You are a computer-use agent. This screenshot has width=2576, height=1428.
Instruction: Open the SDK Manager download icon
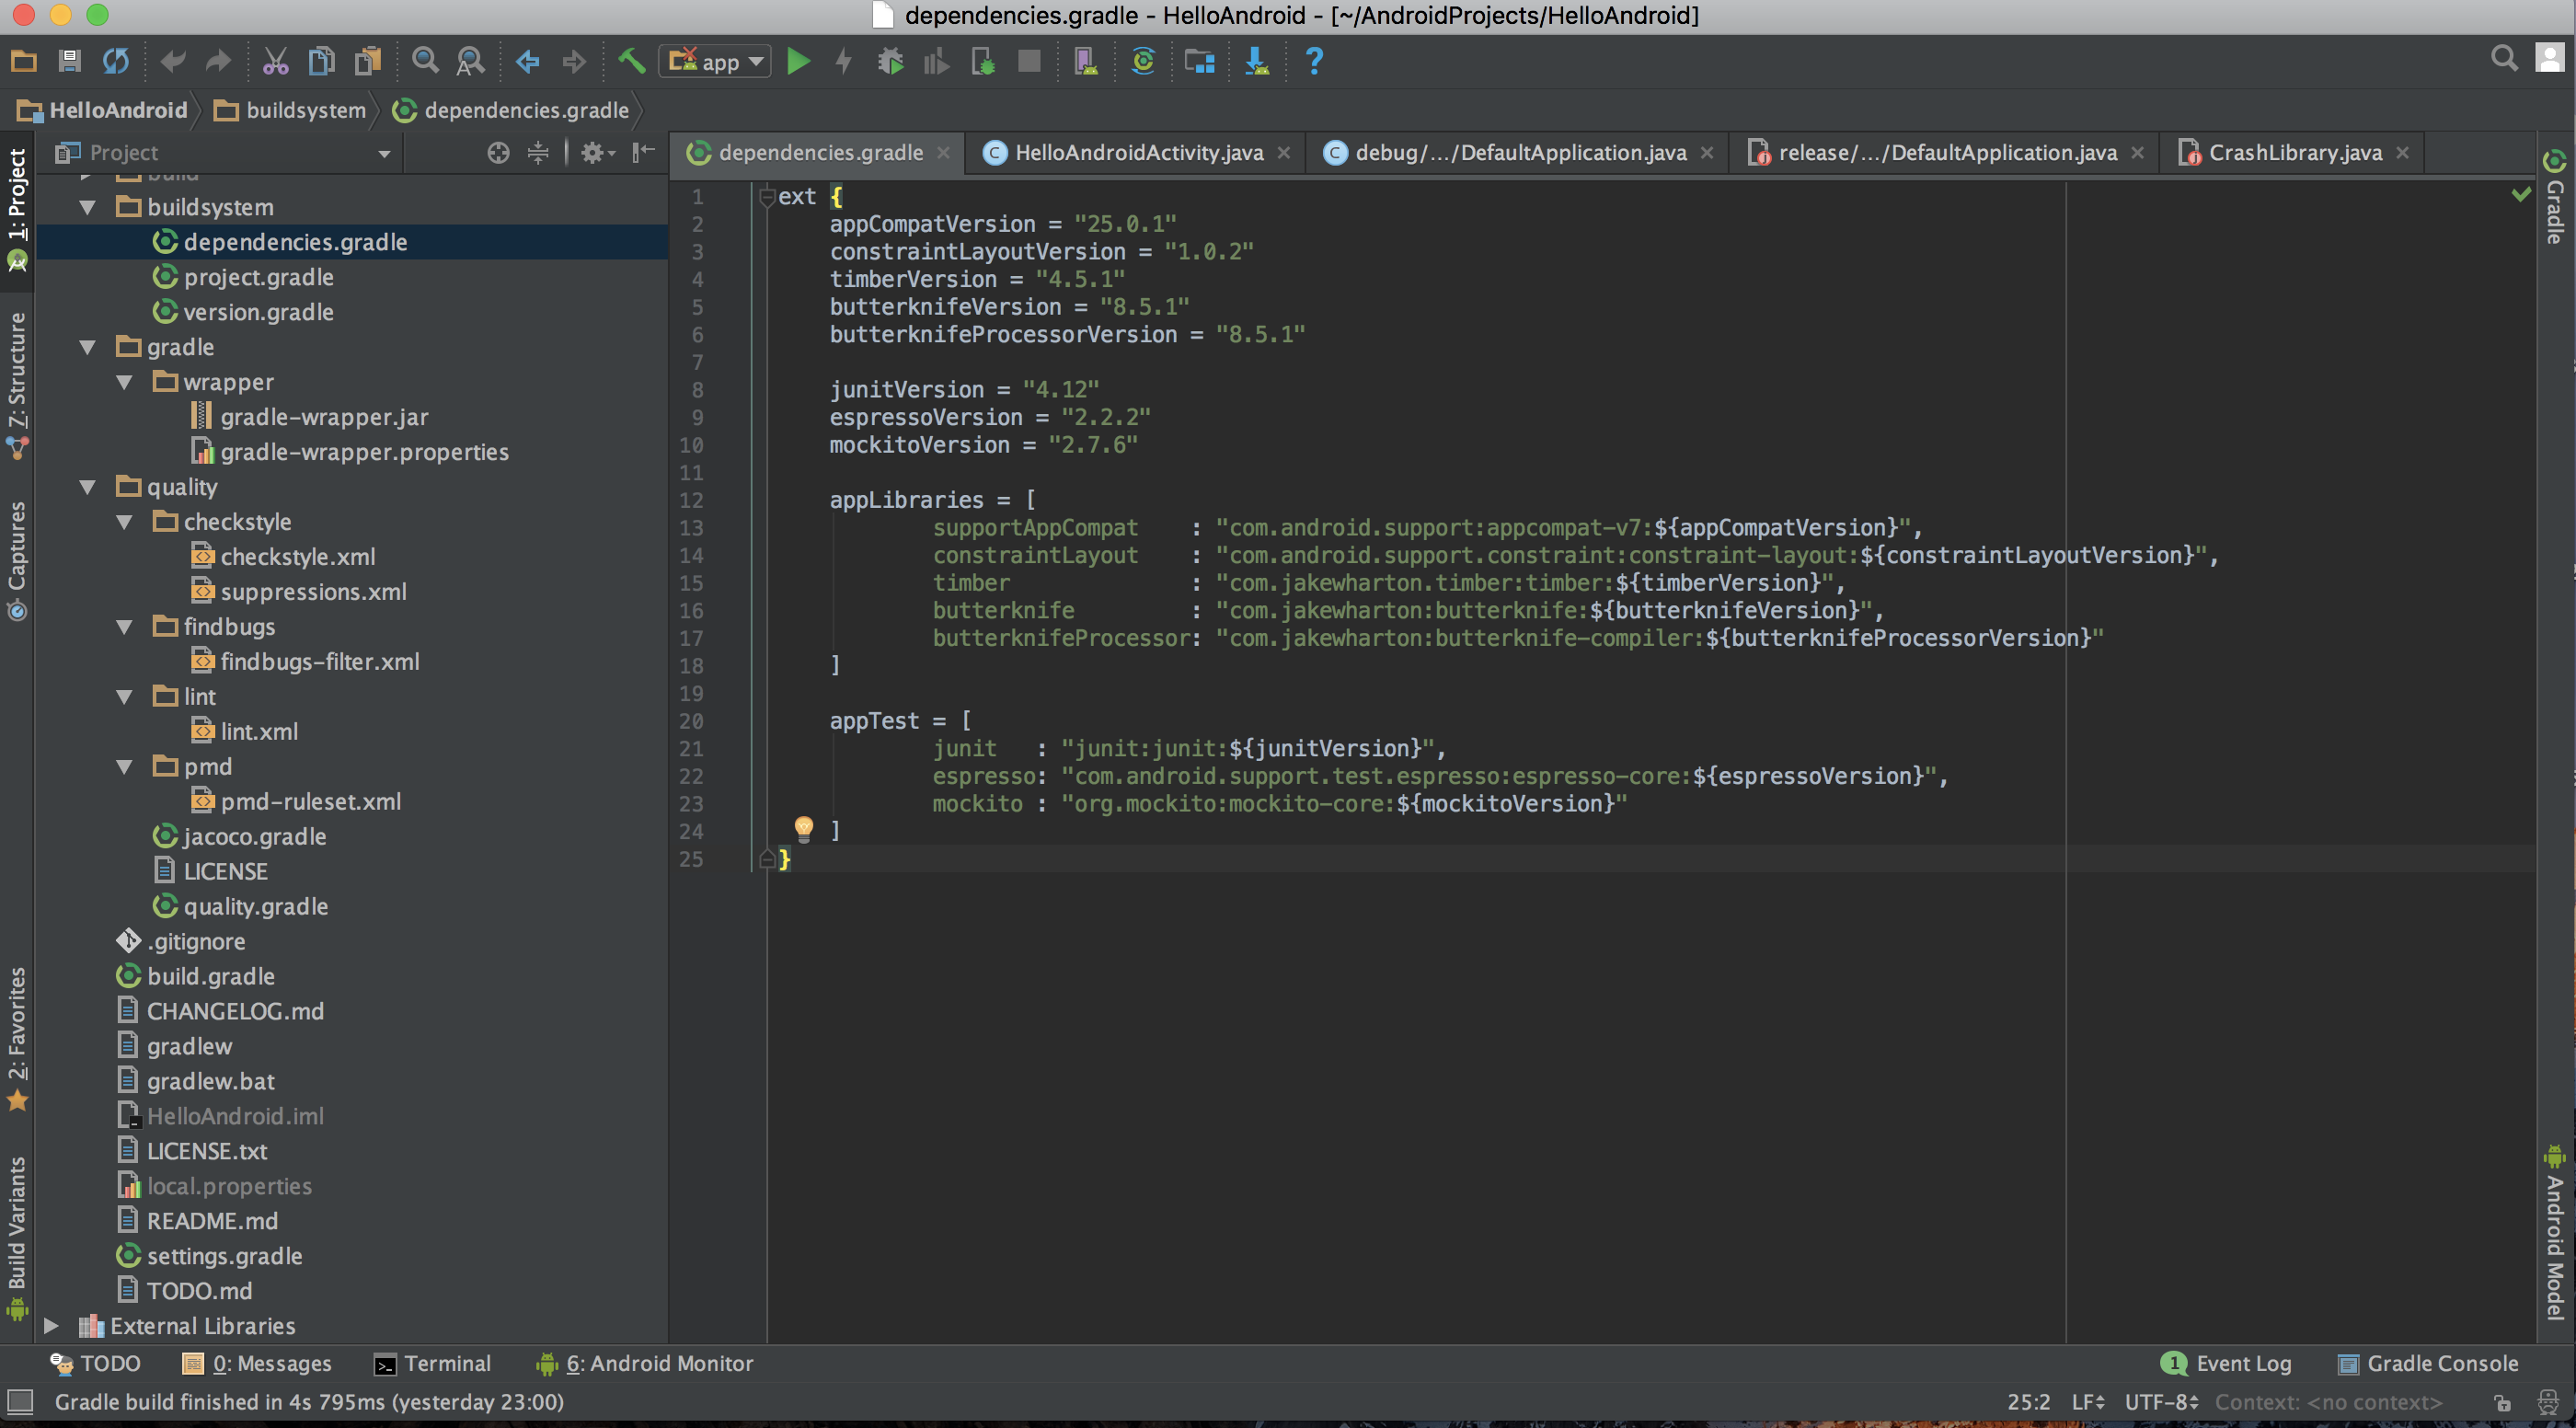tap(1256, 62)
